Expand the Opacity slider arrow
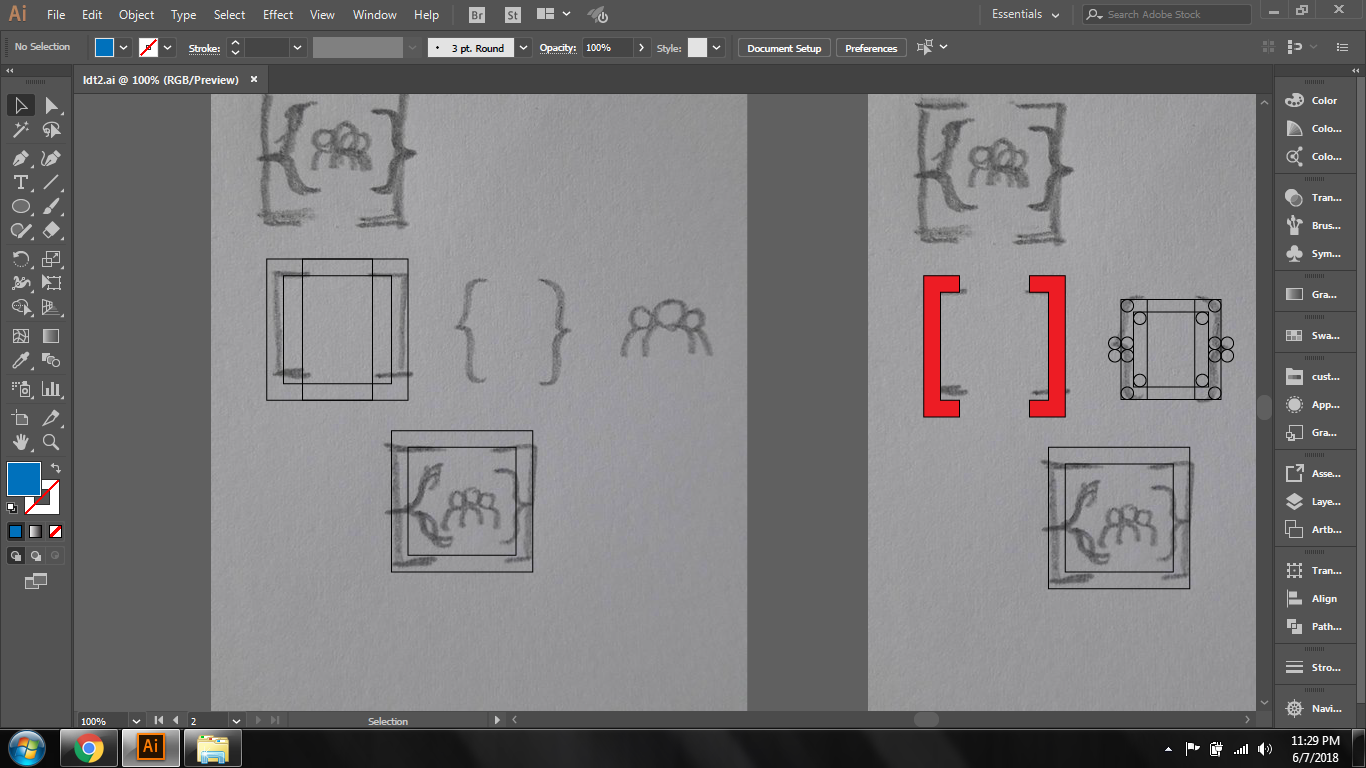 [x=641, y=47]
